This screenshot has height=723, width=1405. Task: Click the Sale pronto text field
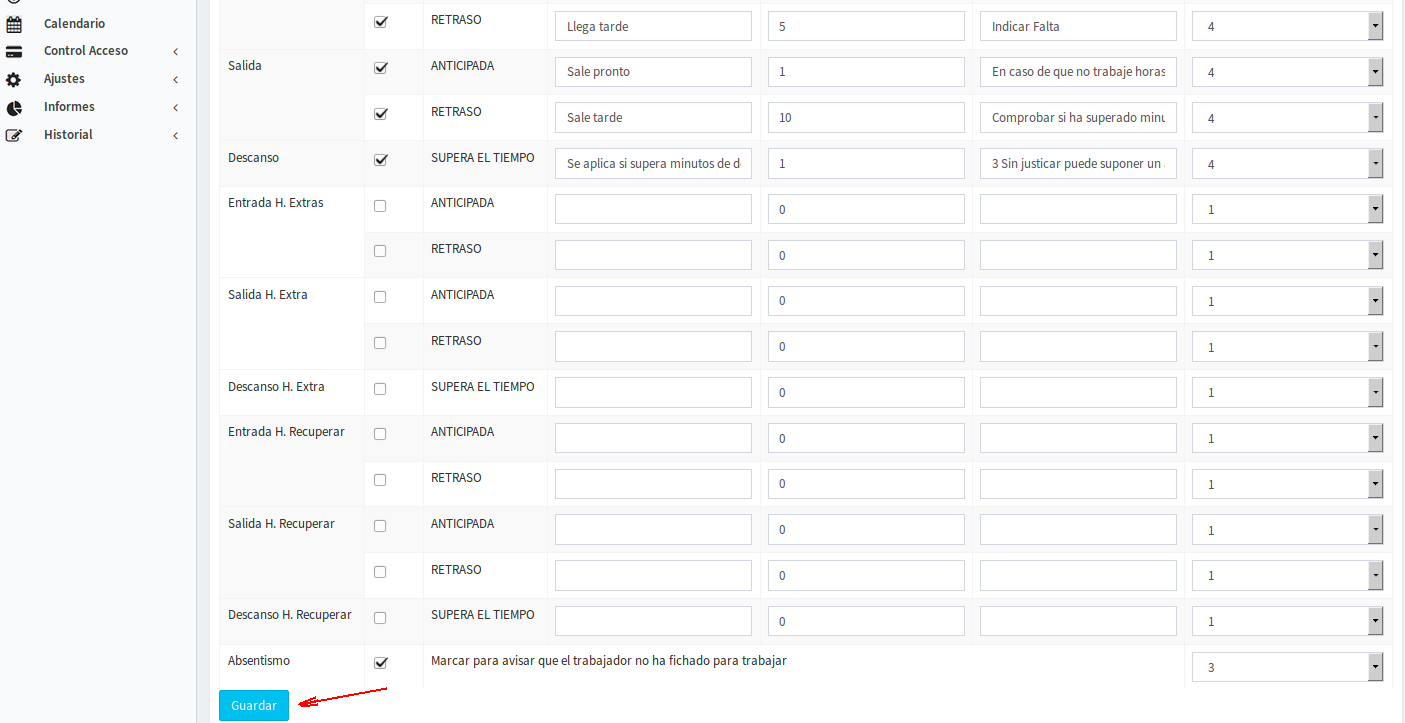653,72
